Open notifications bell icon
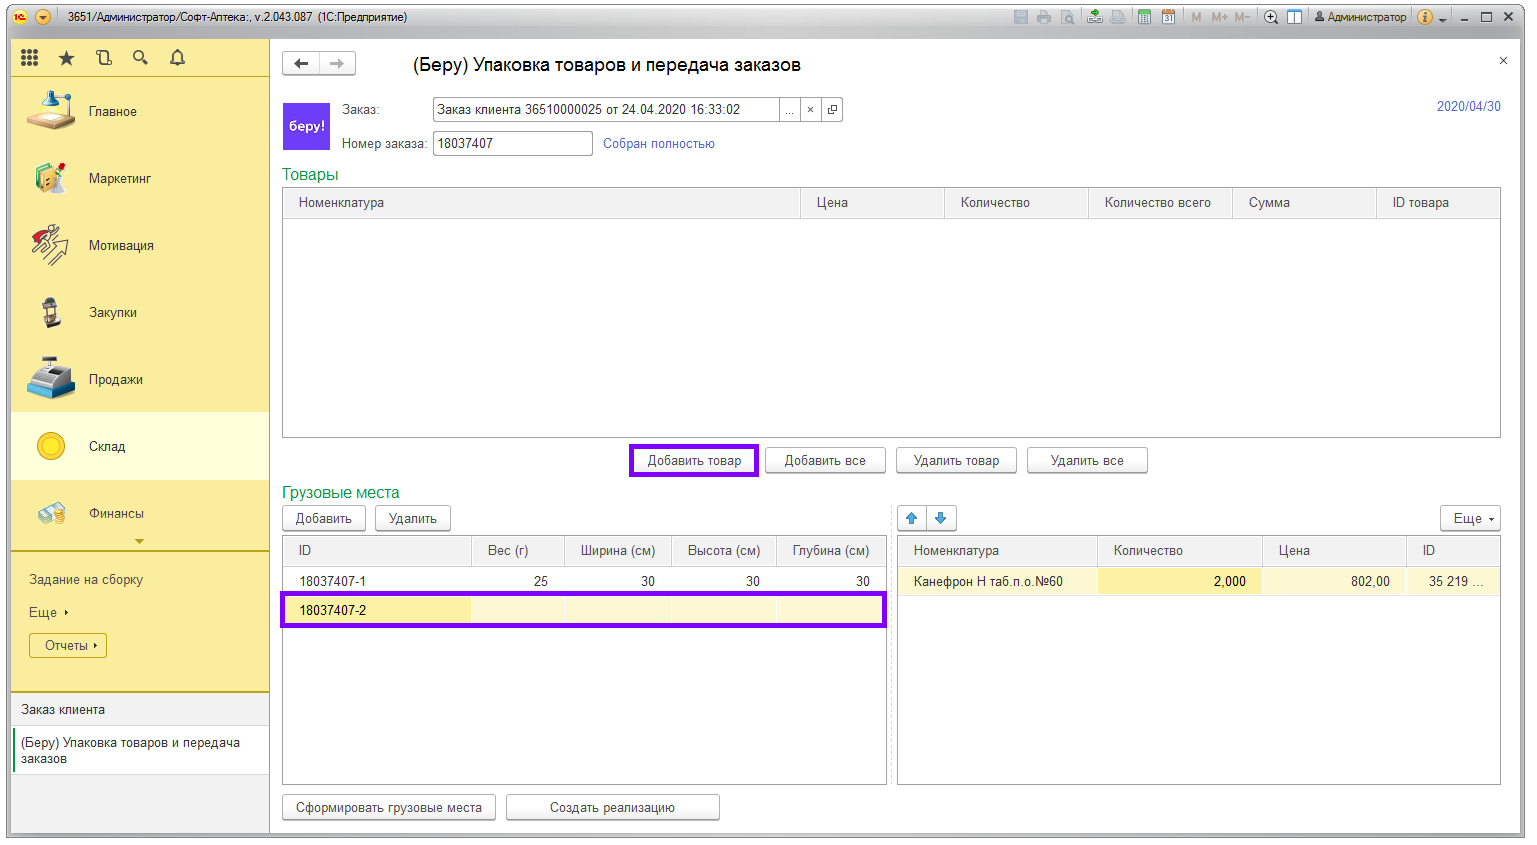Screen dimensions: 1537x845 (x=177, y=58)
